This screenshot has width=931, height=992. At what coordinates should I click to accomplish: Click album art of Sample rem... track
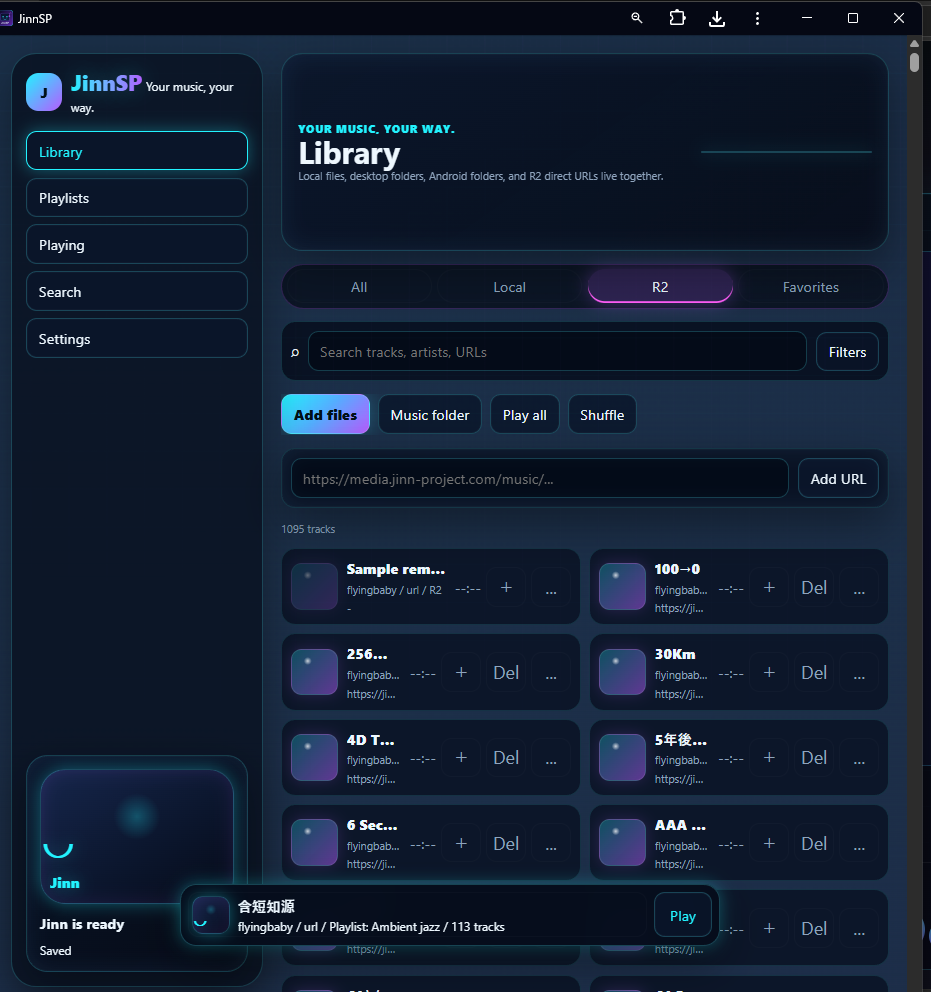click(x=314, y=586)
